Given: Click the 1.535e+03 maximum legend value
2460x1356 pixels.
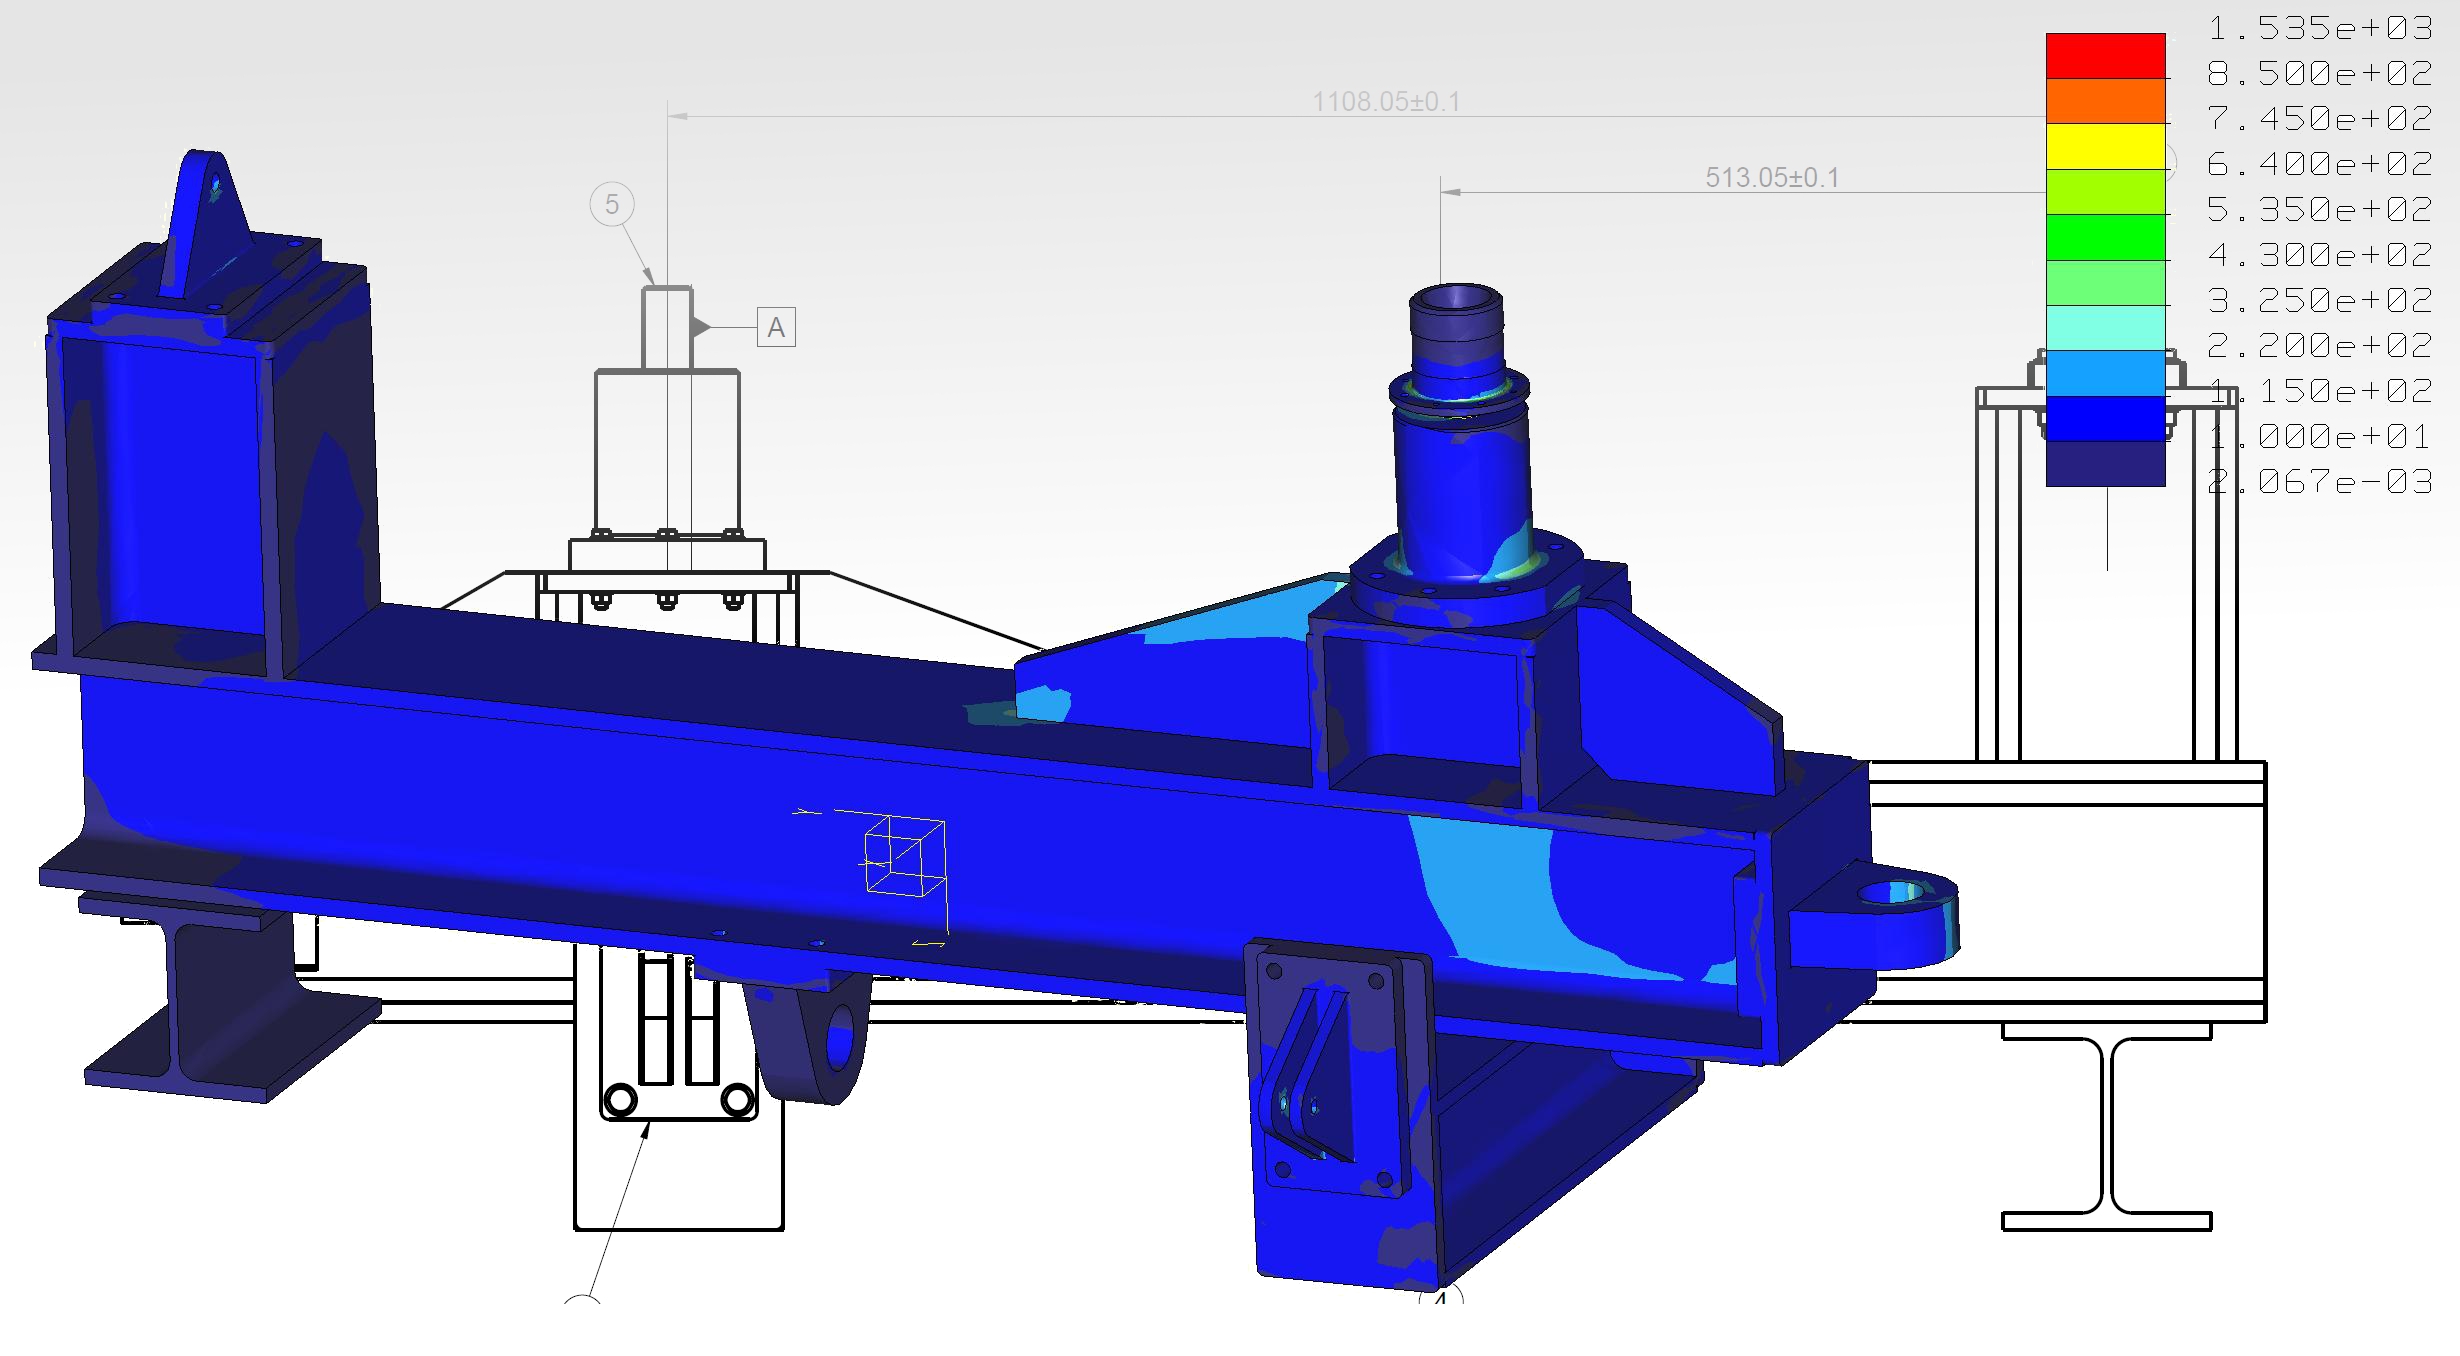Looking at the screenshot, I should 2320,28.
